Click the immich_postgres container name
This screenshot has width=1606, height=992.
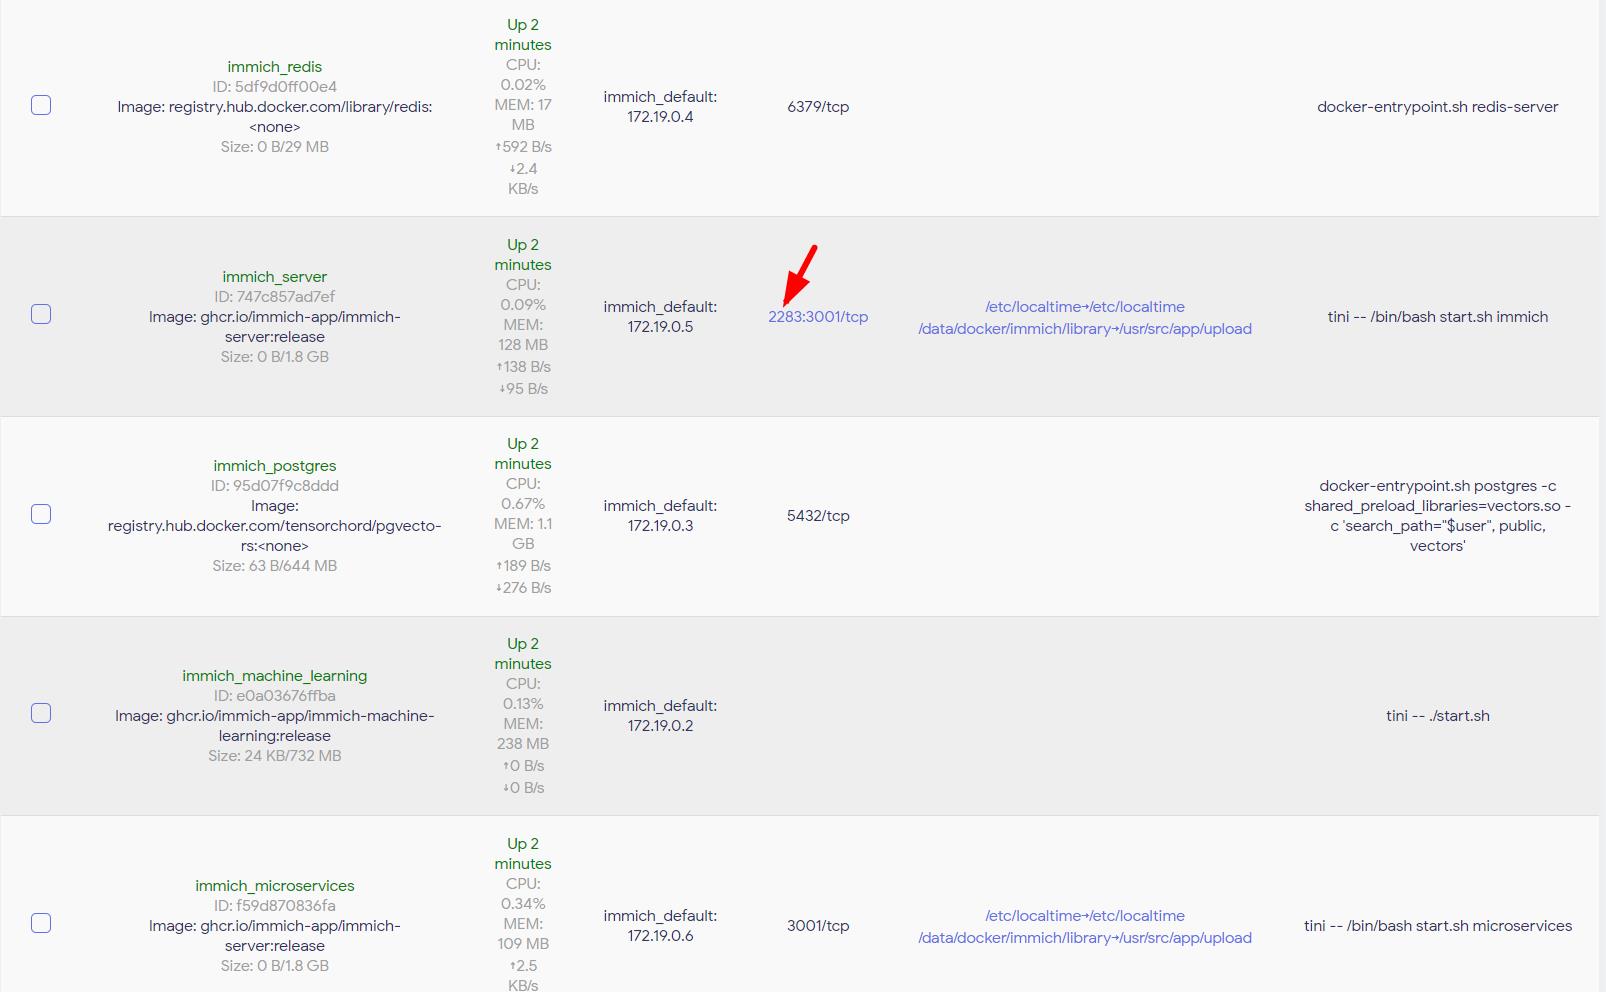pos(275,466)
